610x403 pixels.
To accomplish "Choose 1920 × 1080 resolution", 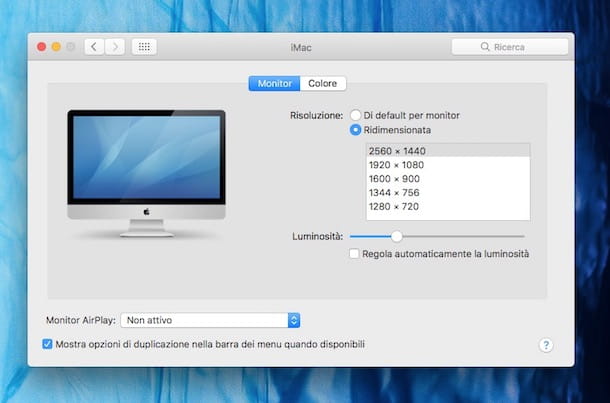I will click(448, 165).
